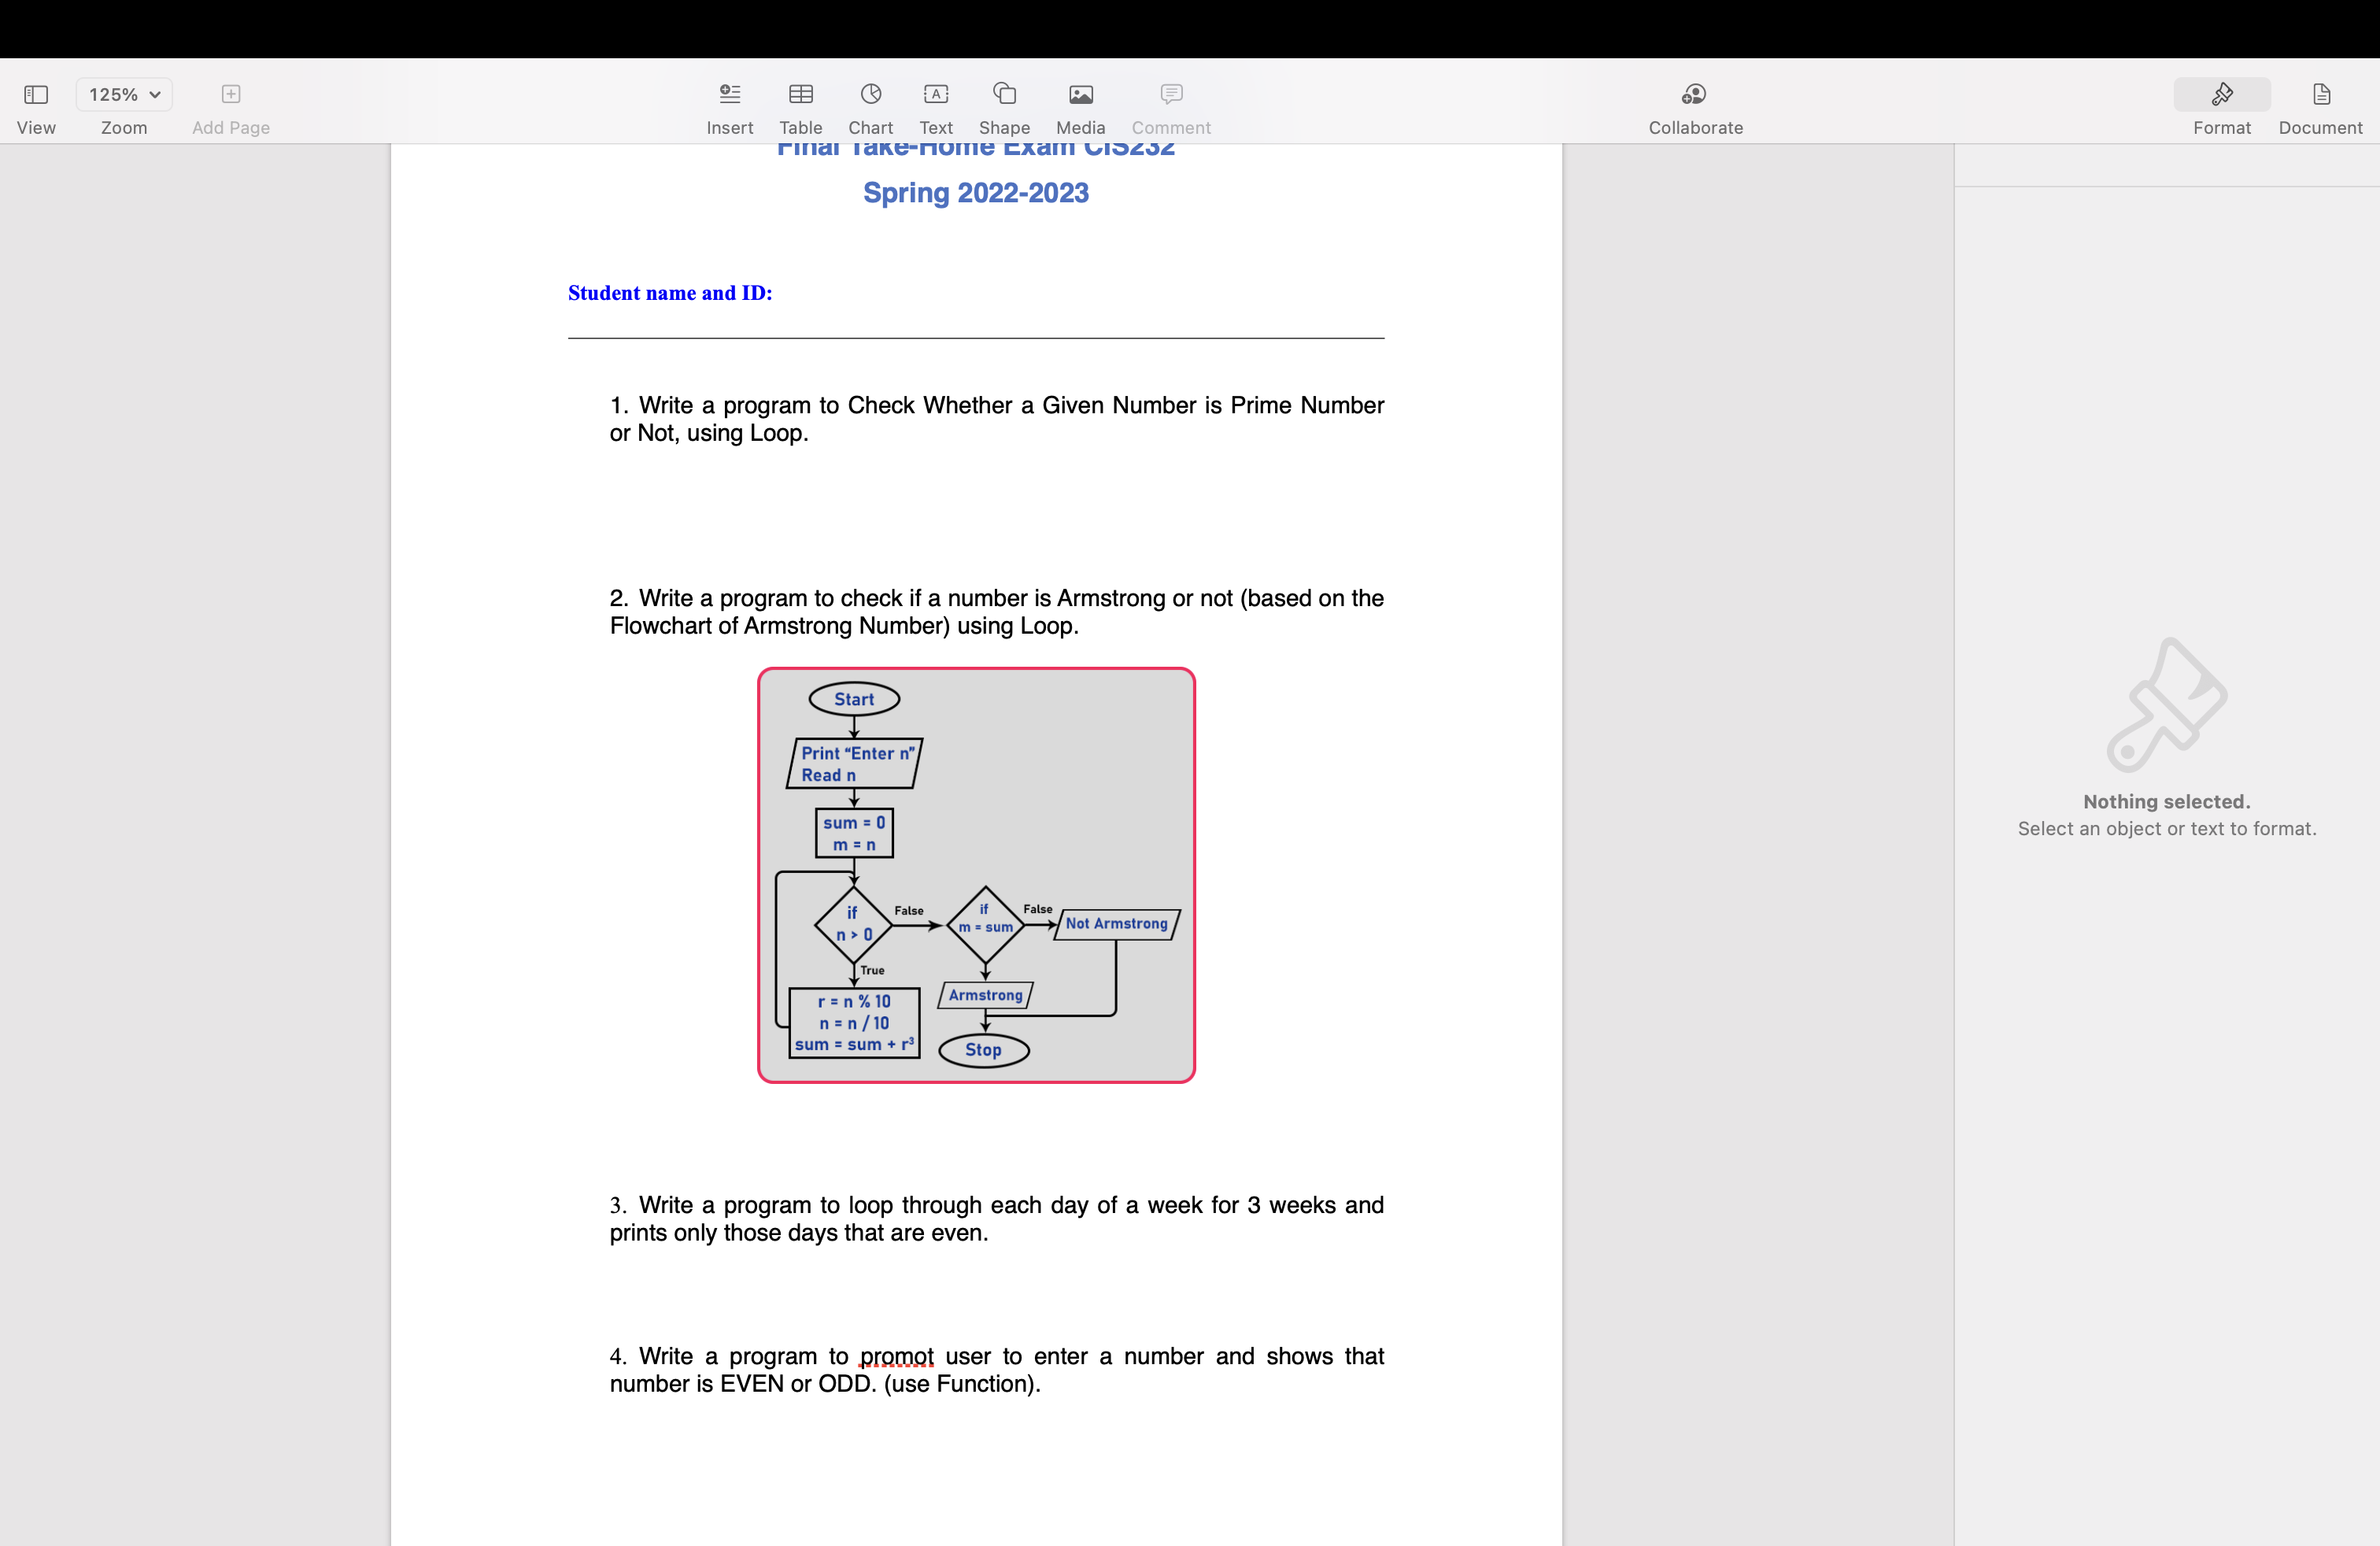The height and width of the screenshot is (1546, 2380).
Task: Click the Comment toolbar button
Action: (1171, 95)
